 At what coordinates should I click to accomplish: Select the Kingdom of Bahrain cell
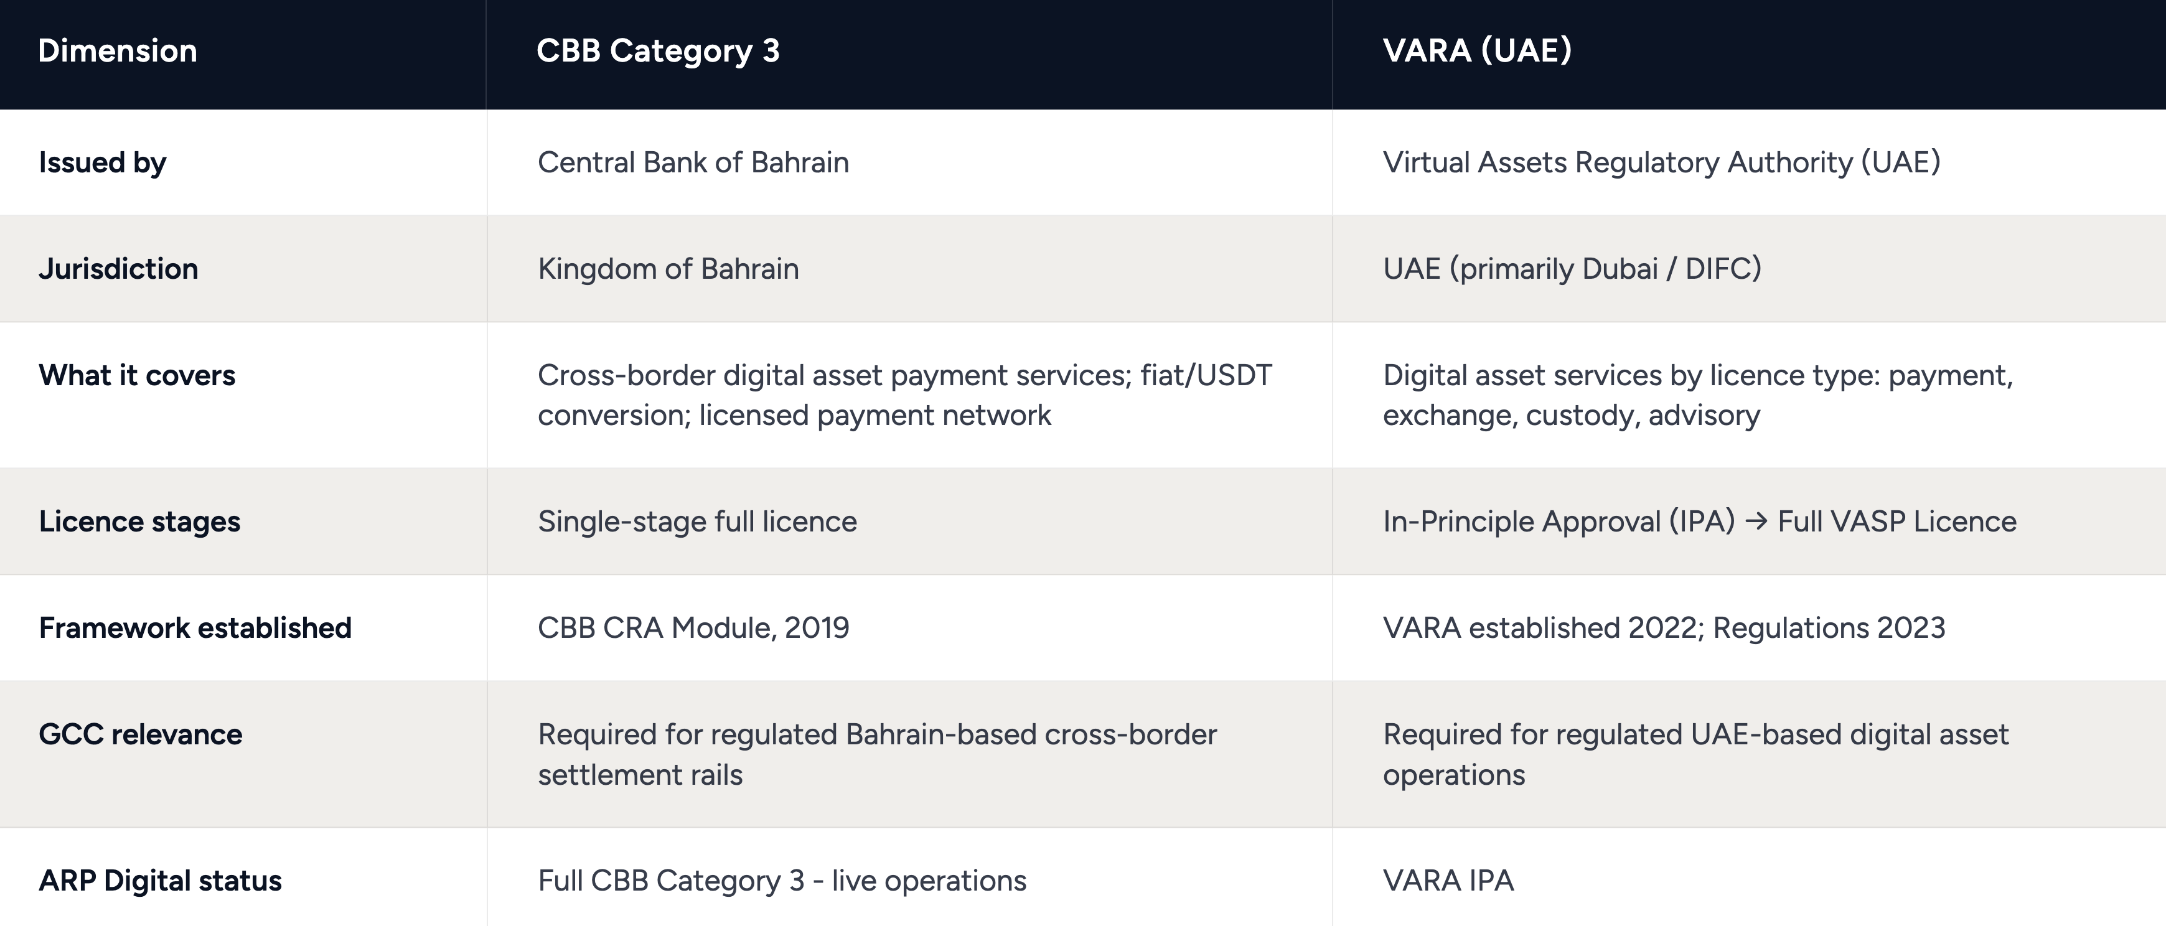pyautogui.click(x=668, y=268)
